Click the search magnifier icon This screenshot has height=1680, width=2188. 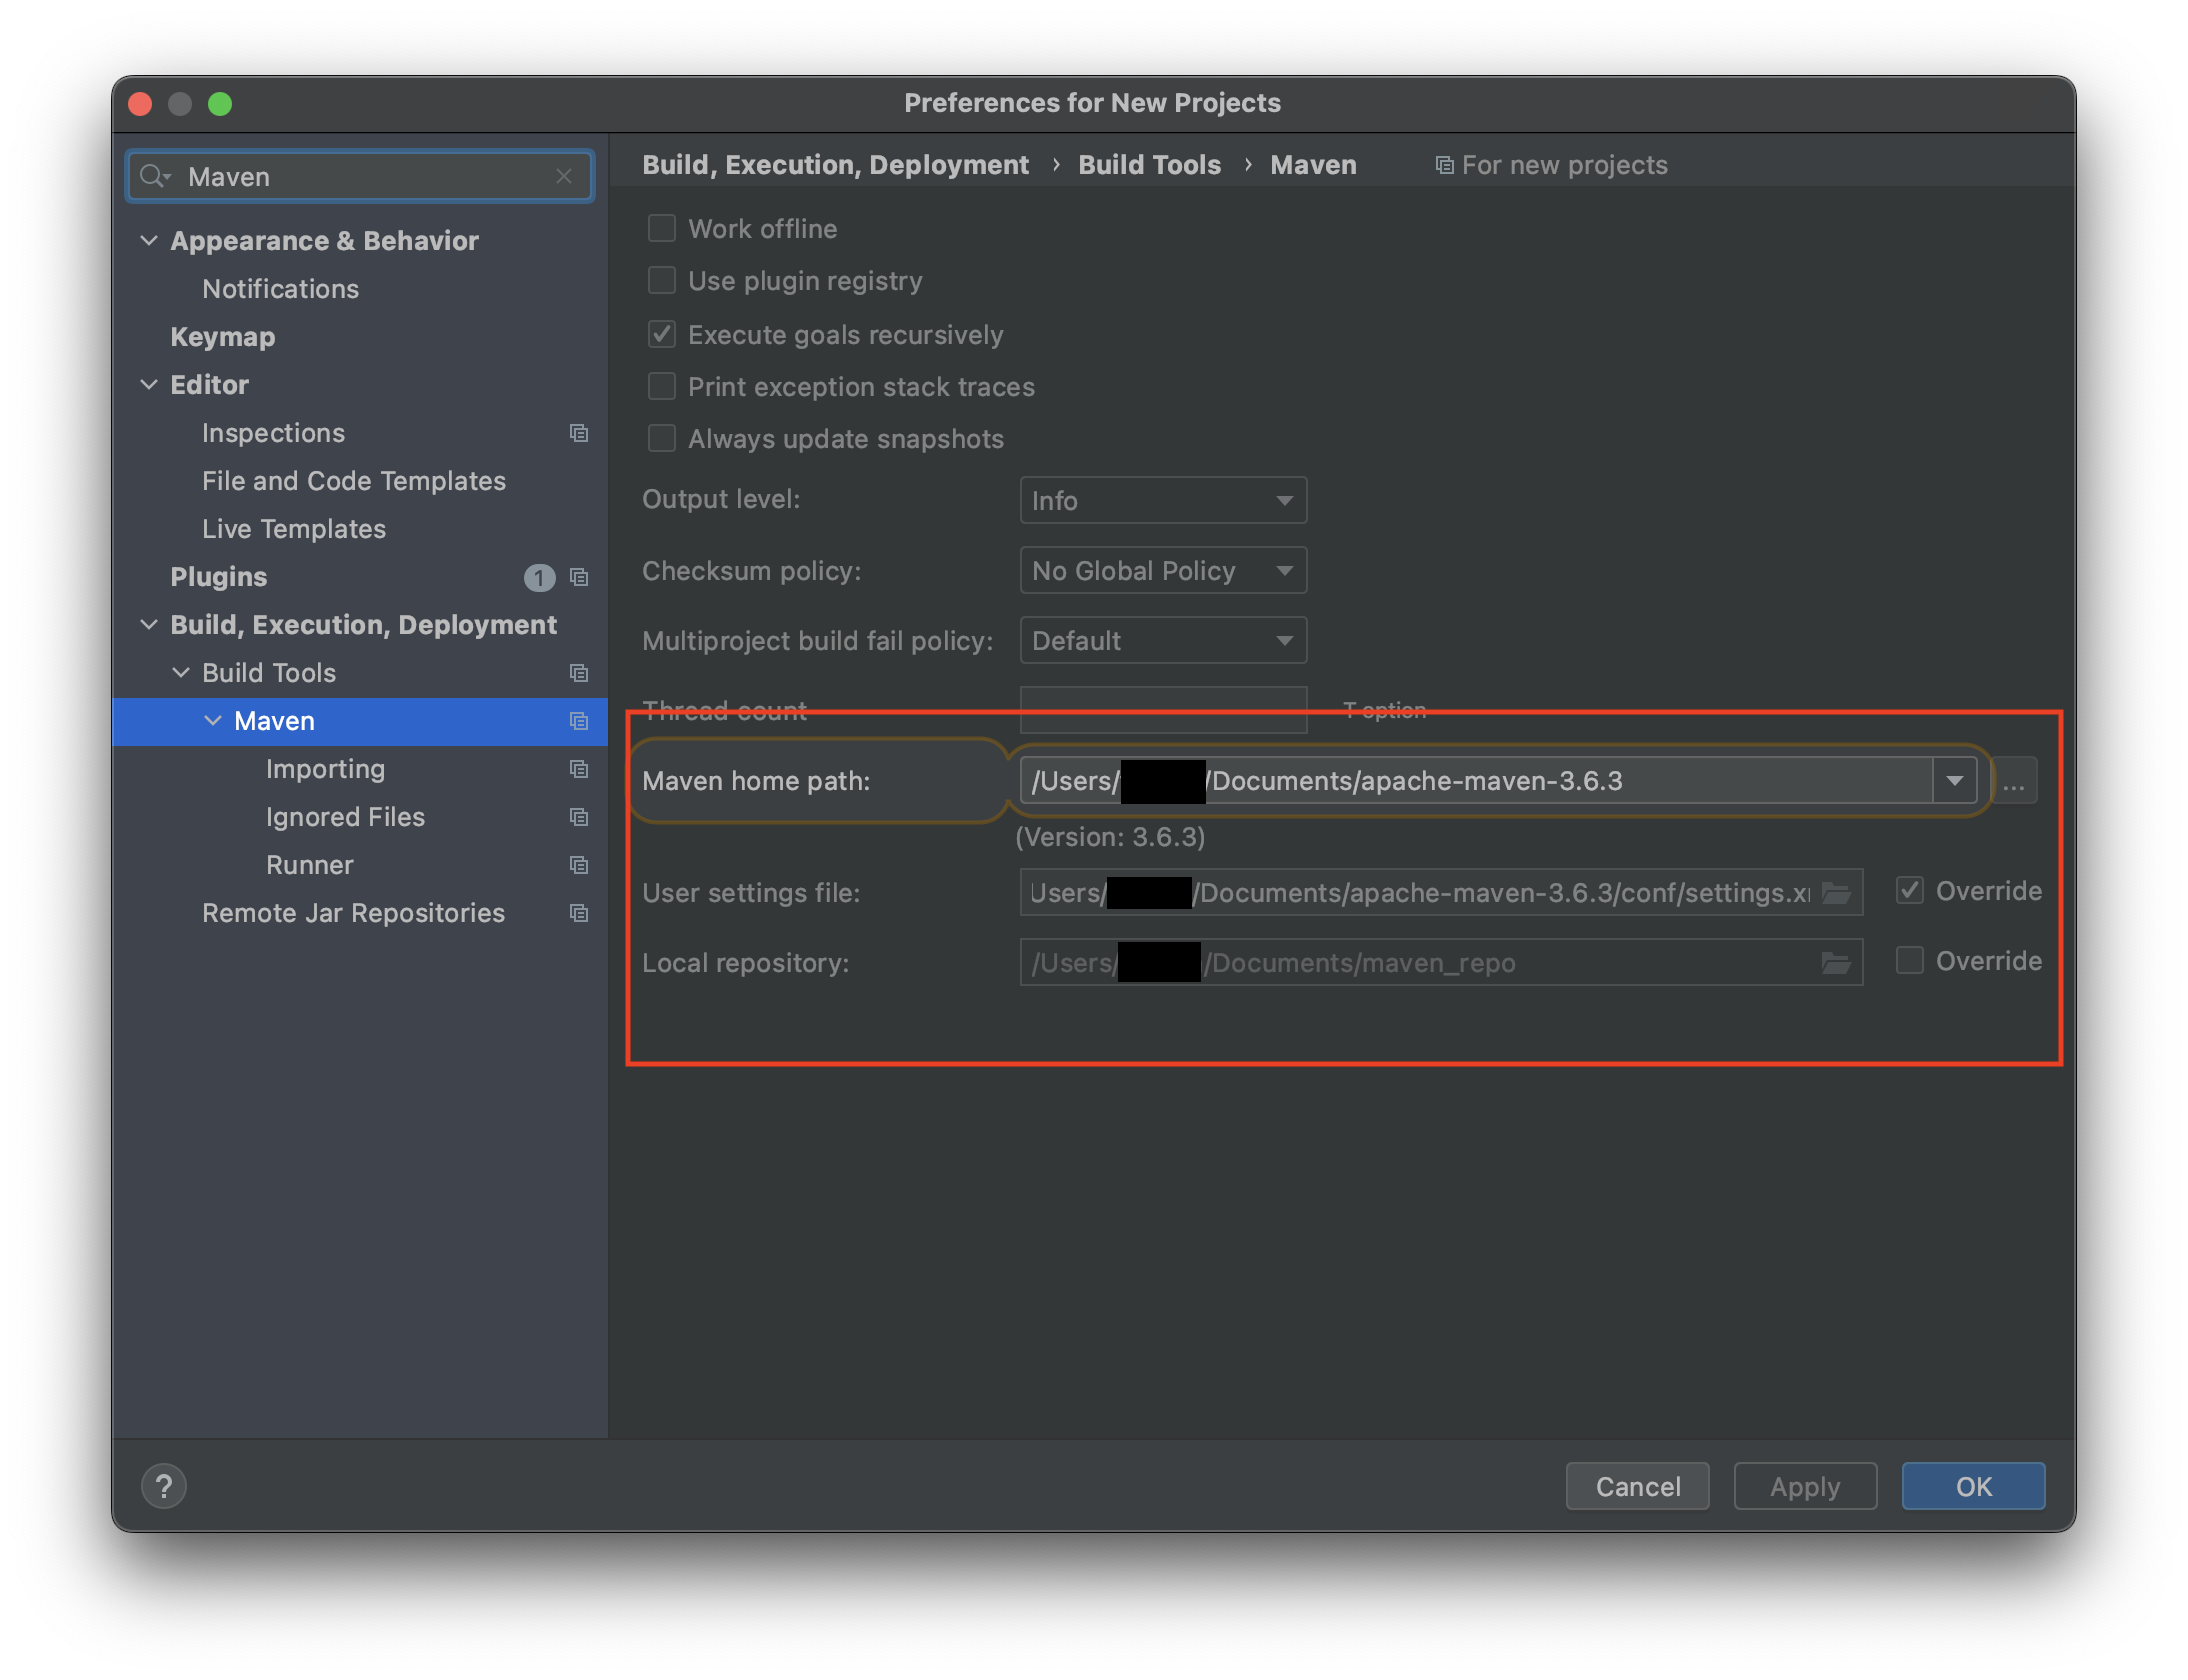tap(155, 176)
